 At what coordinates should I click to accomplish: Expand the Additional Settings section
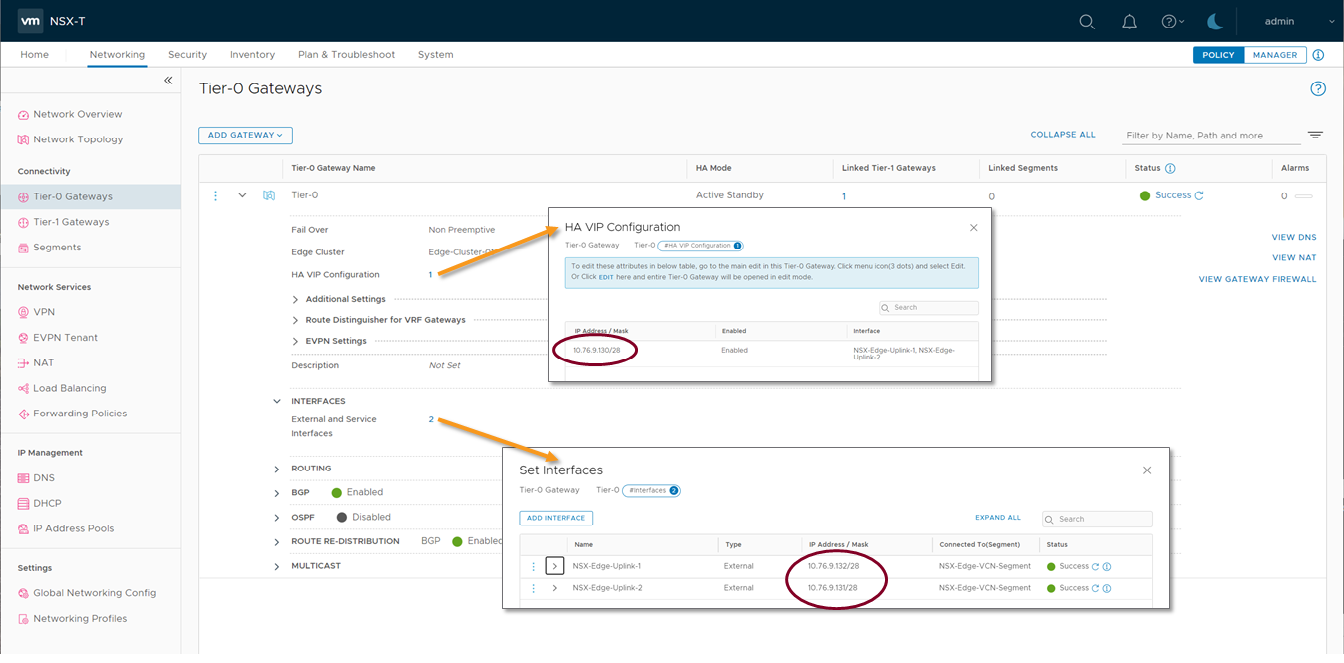point(296,299)
